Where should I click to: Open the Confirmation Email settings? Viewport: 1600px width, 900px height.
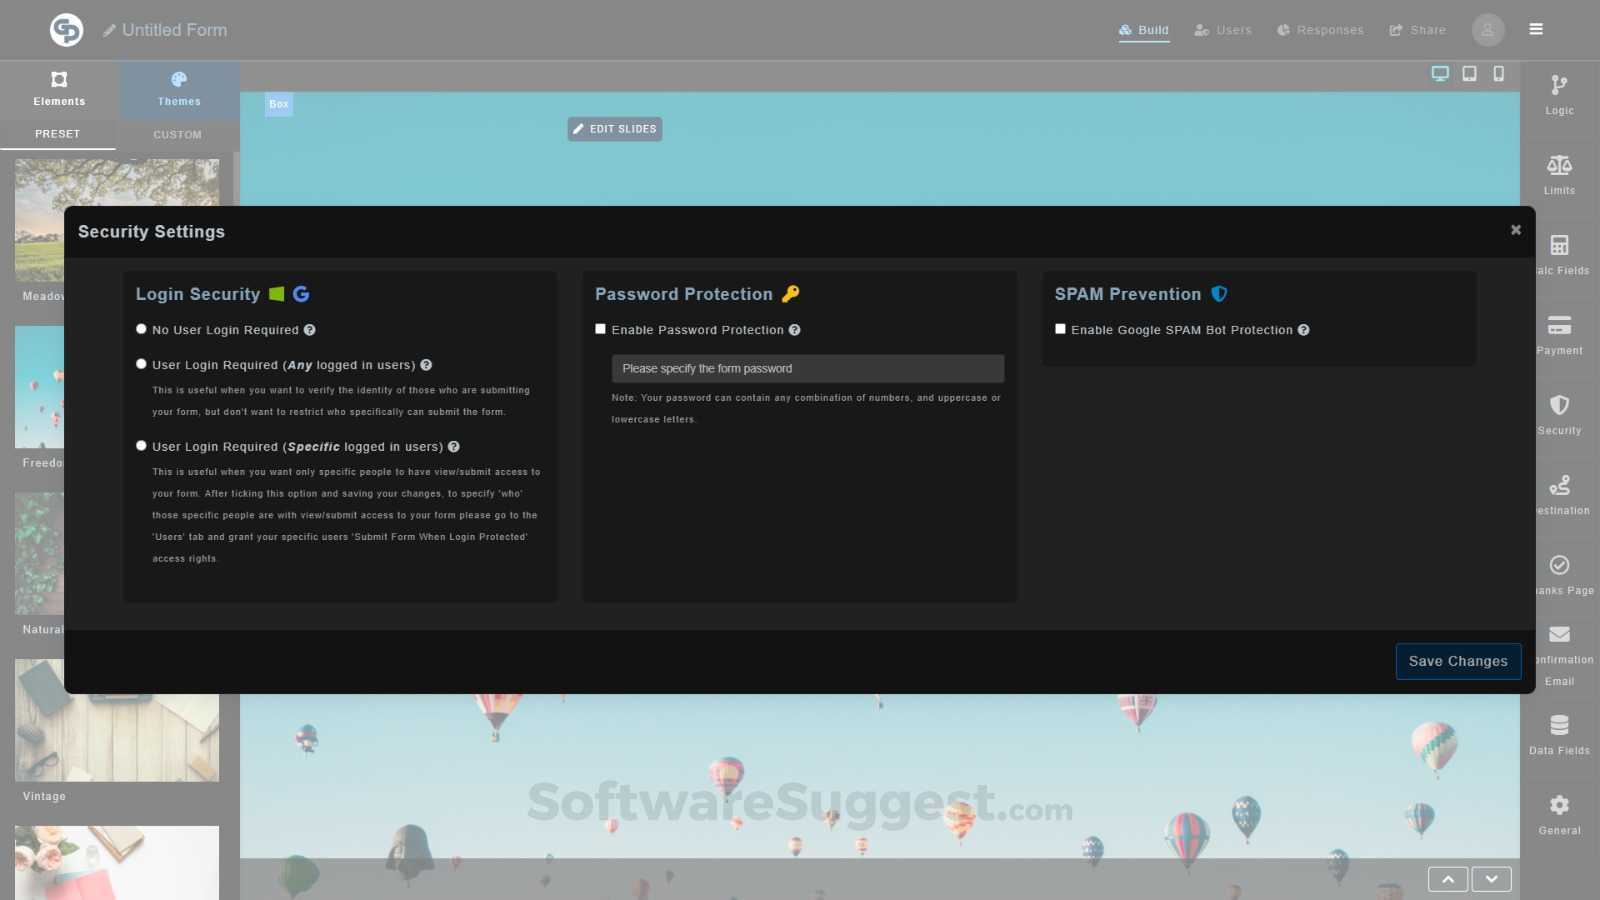click(x=1559, y=650)
